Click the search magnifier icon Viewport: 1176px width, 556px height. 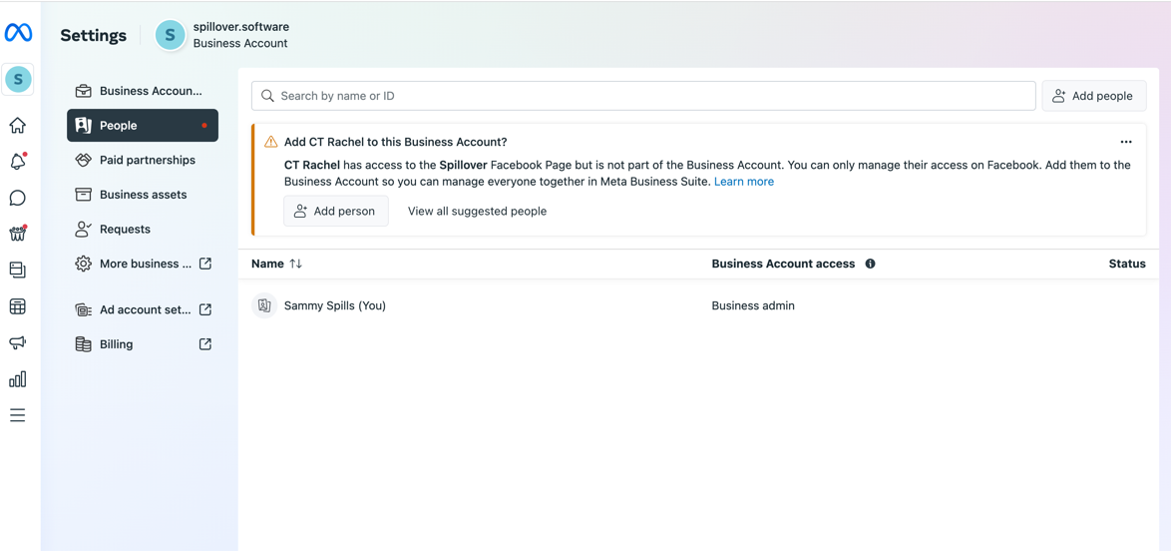point(268,96)
